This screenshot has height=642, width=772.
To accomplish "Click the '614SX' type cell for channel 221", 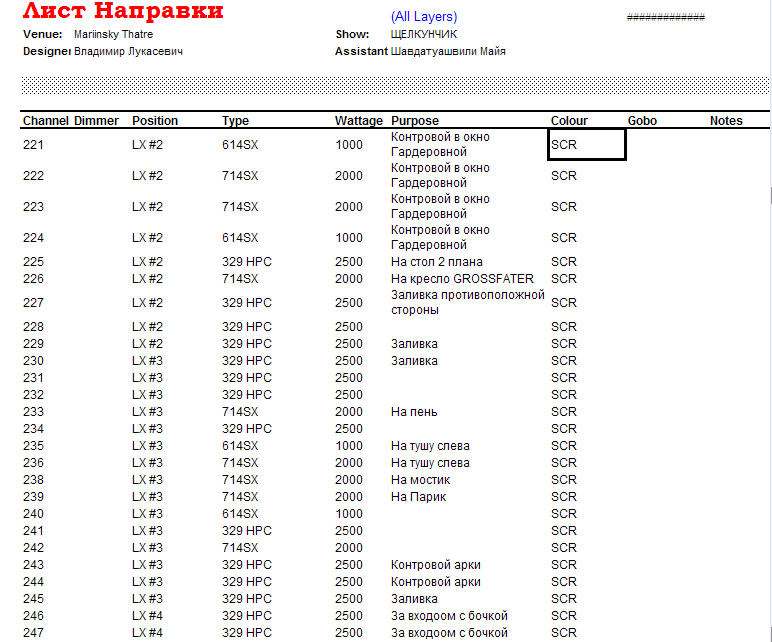I will point(240,145).
